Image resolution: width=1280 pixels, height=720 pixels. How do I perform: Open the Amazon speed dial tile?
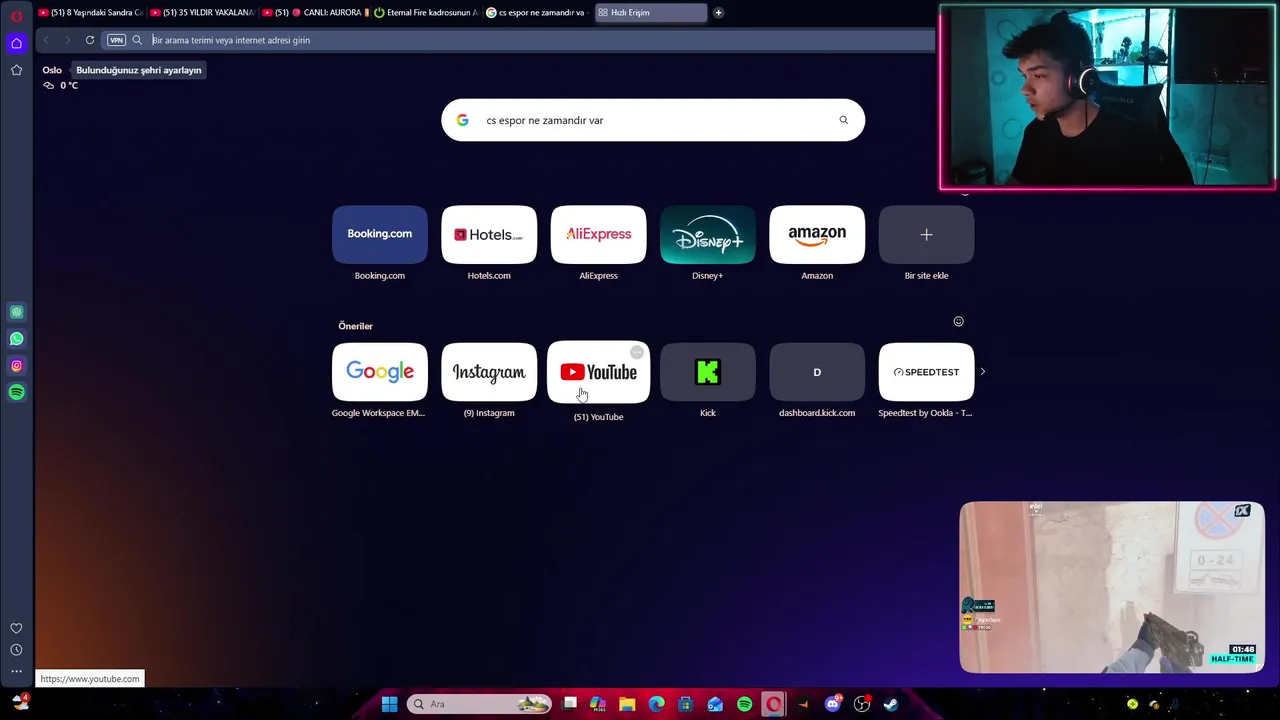pos(817,235)
